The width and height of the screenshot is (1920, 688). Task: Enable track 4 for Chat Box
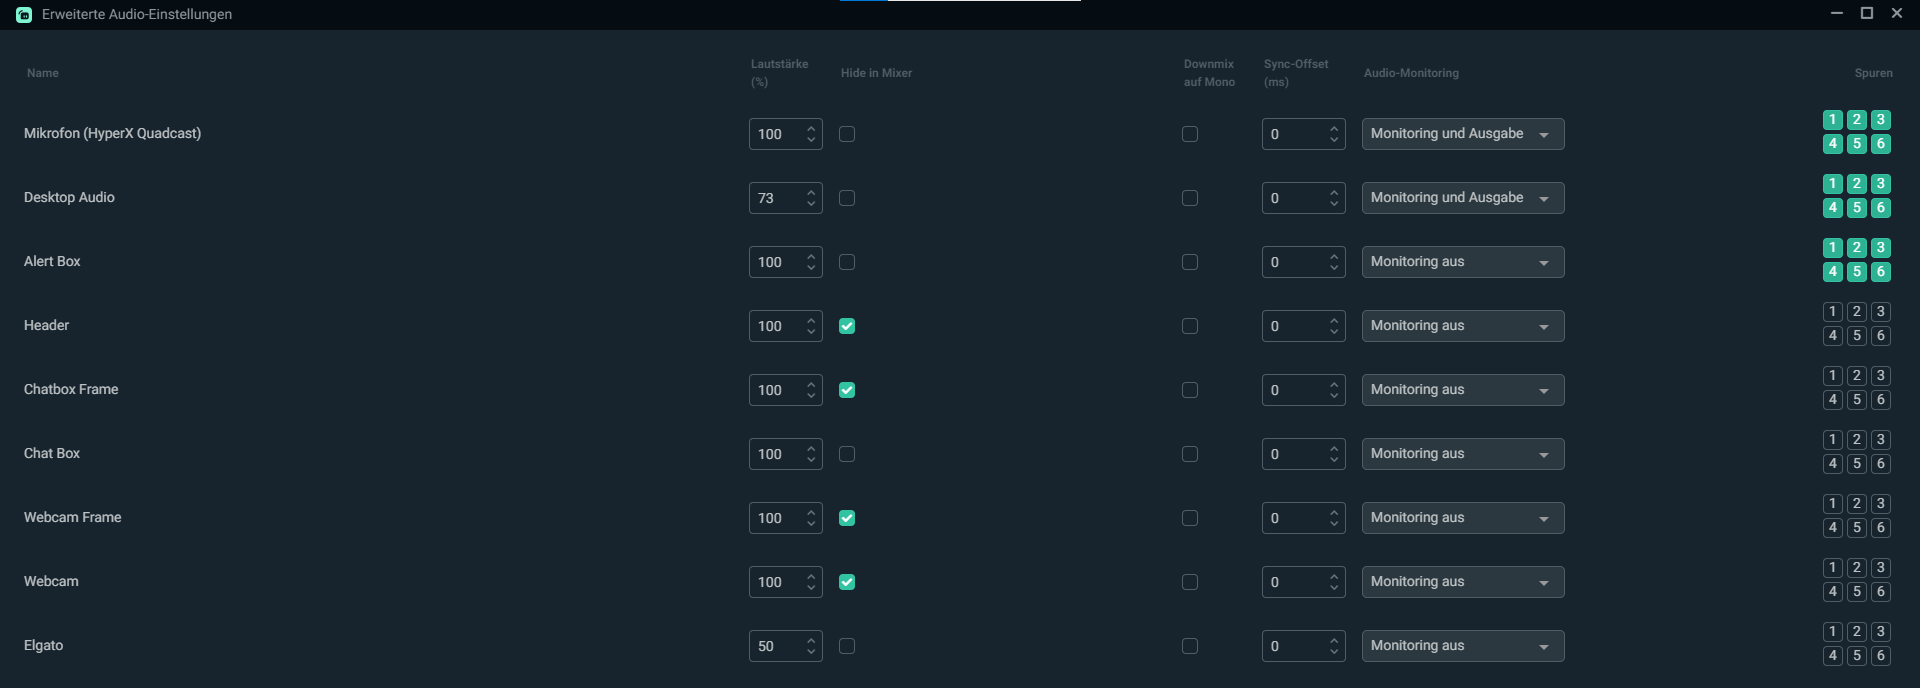tap(1832, 464)
